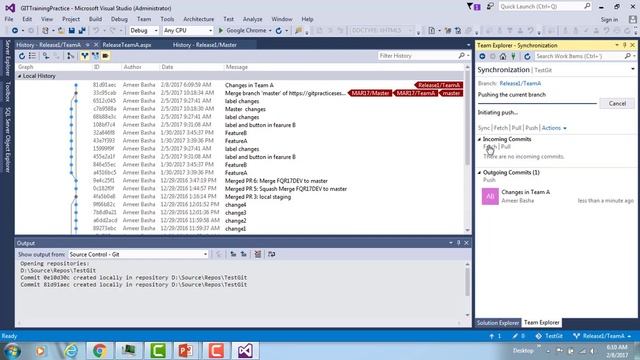
Task: Open Solution Configurations Debug dropdown
Action: coord(144,31)
